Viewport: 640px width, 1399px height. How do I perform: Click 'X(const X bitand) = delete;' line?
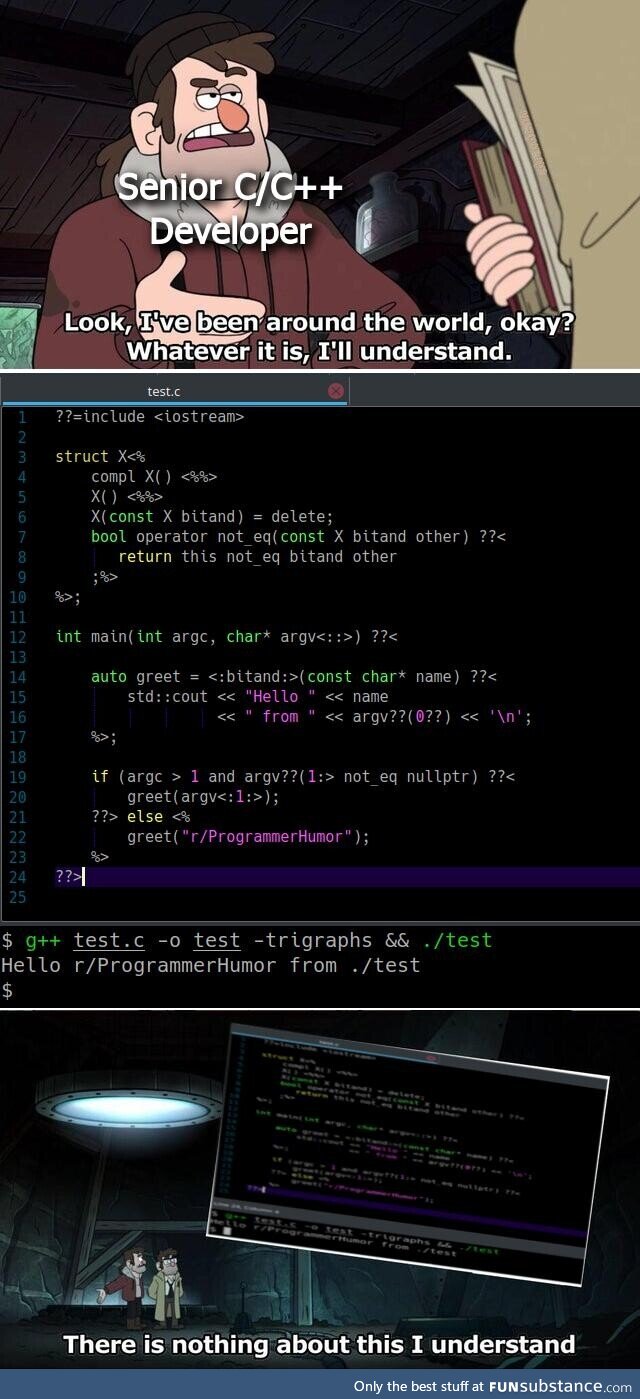point(212,516)
